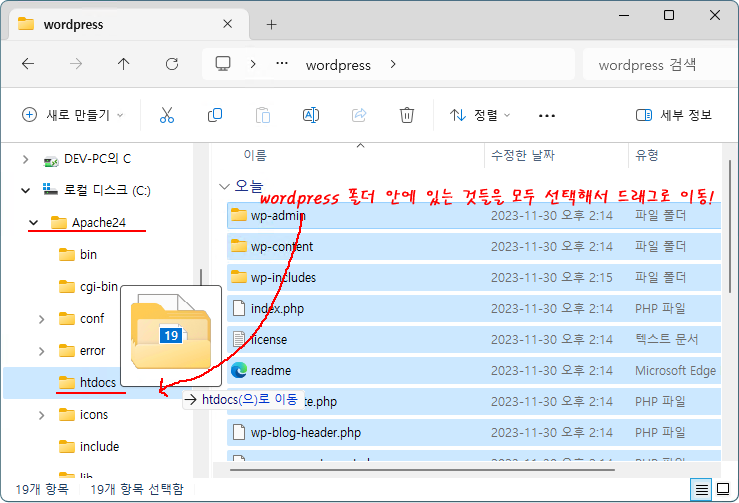Sort by 유형 column header

point(647,155)
